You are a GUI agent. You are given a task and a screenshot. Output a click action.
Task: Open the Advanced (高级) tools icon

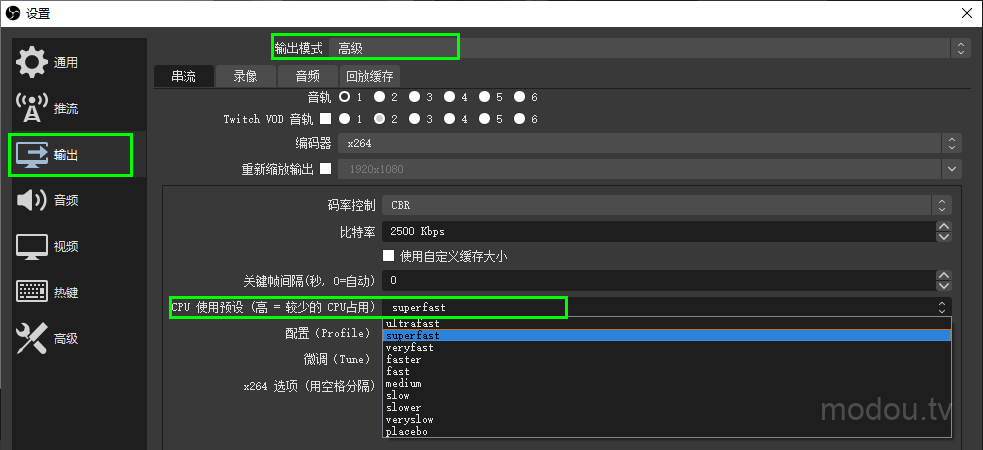(32, 339)
